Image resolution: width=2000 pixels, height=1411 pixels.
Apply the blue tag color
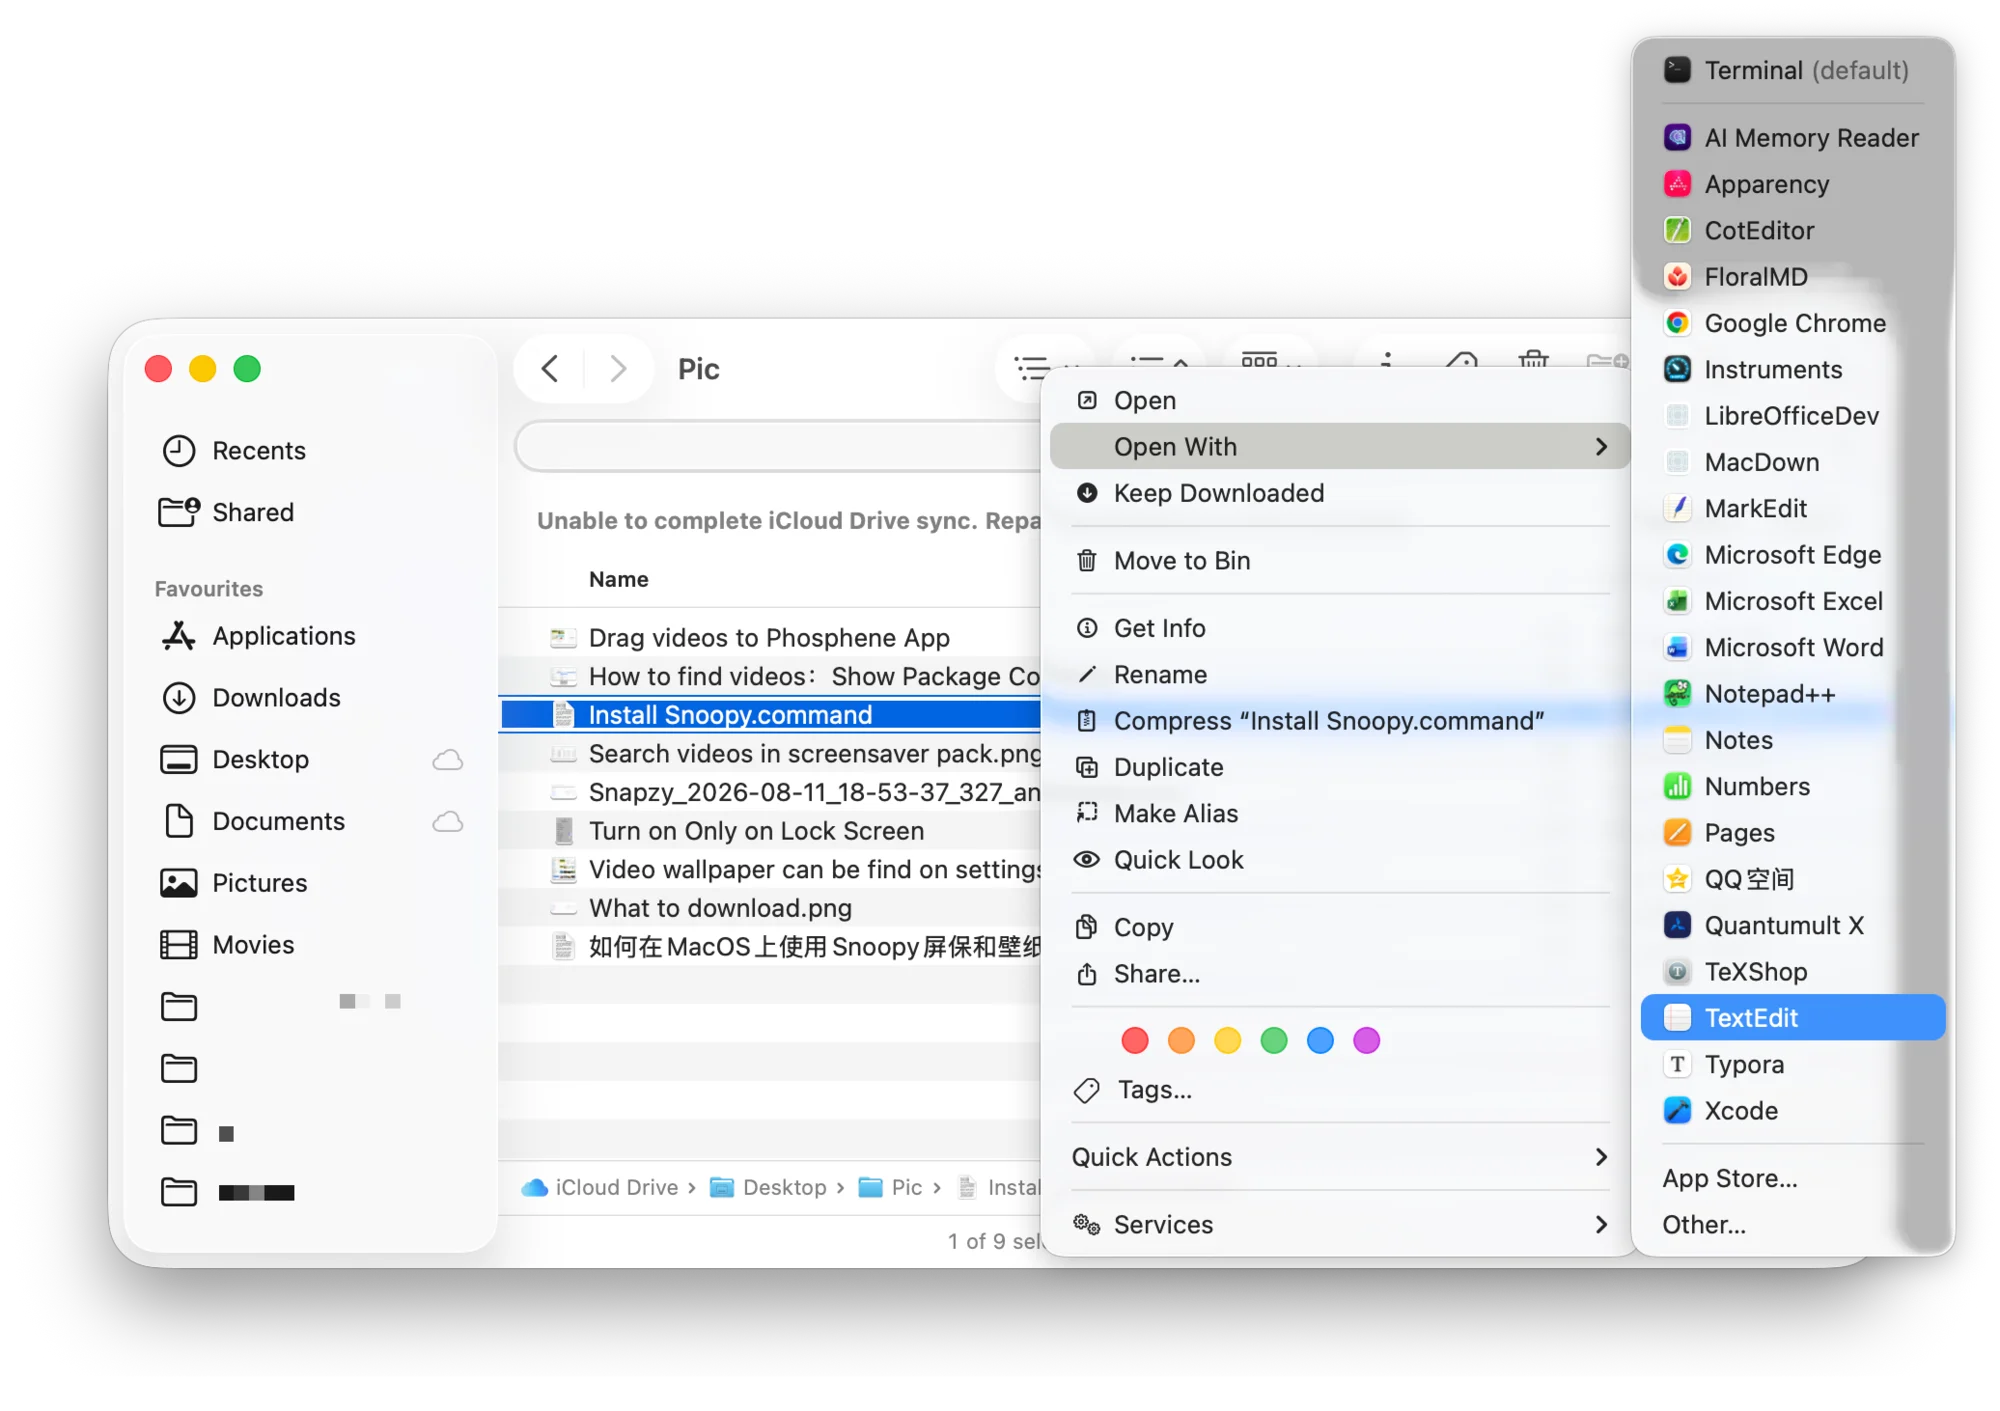point(1320,1040)
